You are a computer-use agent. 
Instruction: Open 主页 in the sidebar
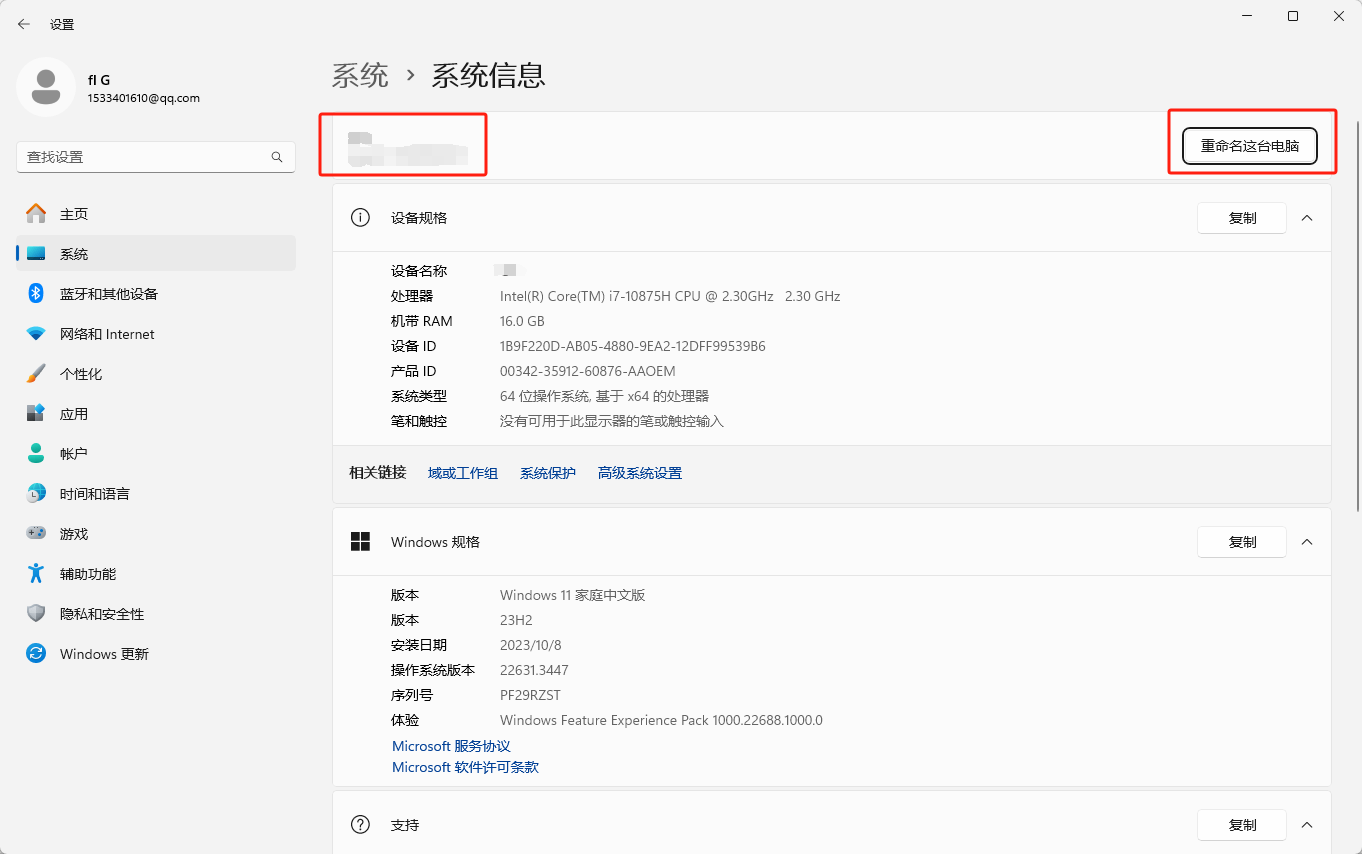point(156,214)
